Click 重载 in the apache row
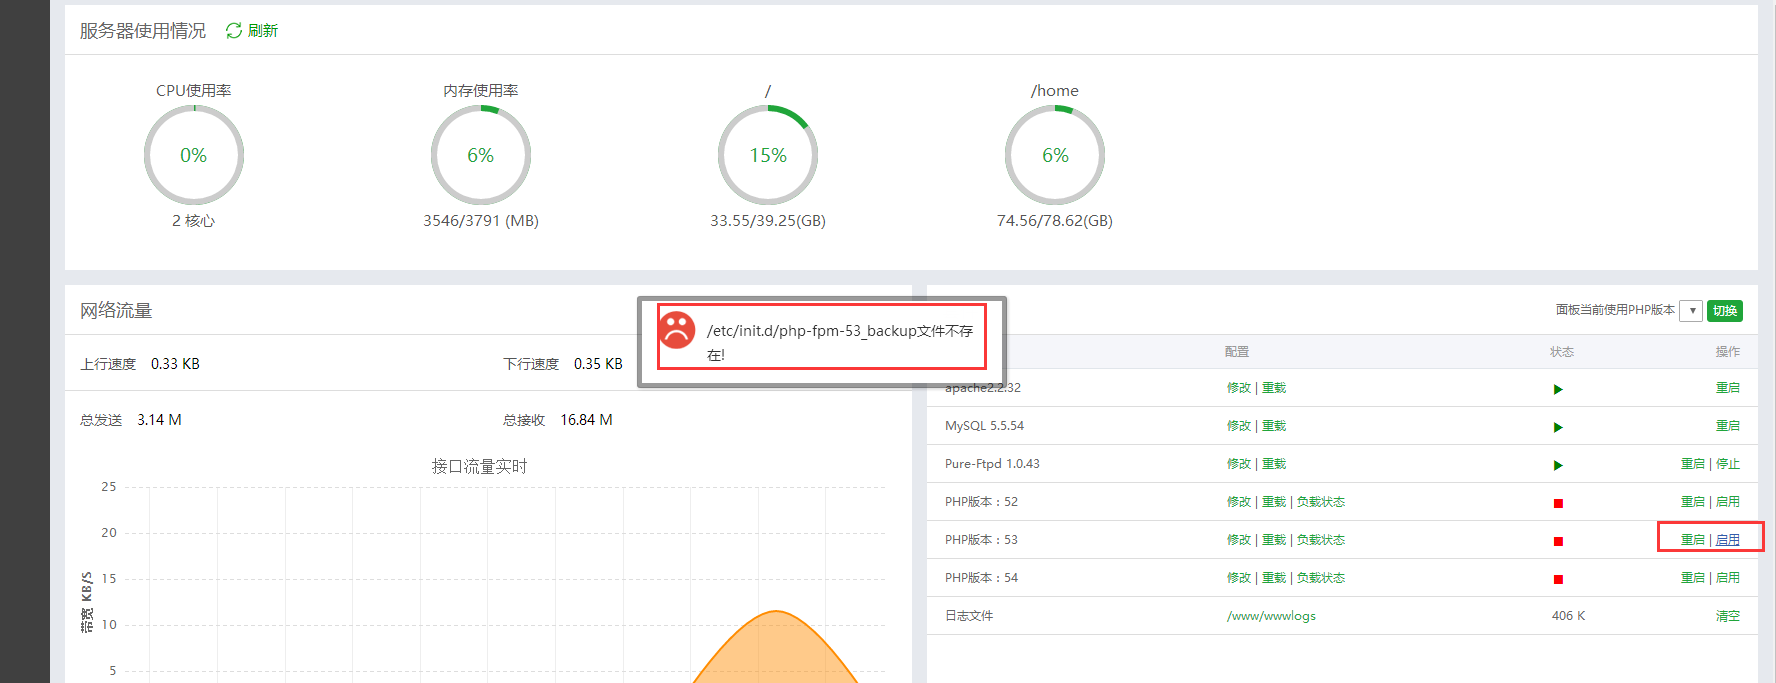 1274,388
